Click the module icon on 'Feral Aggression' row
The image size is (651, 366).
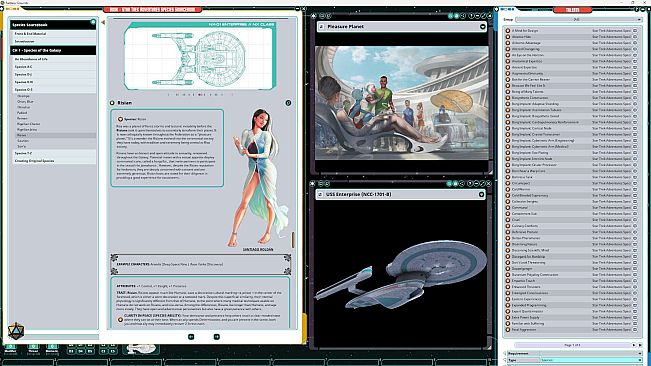pos(635,329)
